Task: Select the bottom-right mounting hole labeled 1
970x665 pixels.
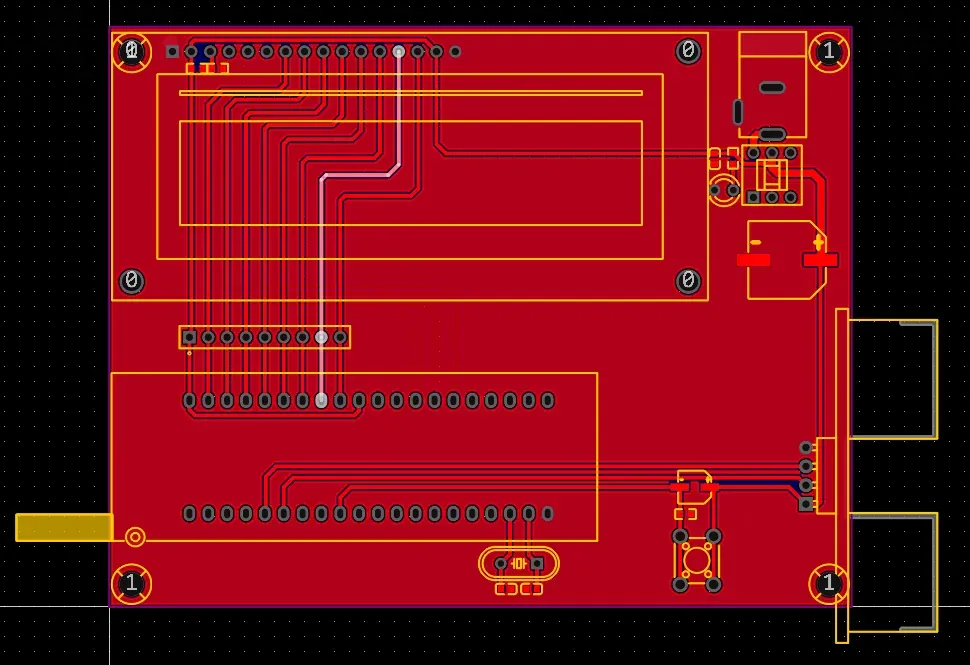Action: click(x=829, y=583)
